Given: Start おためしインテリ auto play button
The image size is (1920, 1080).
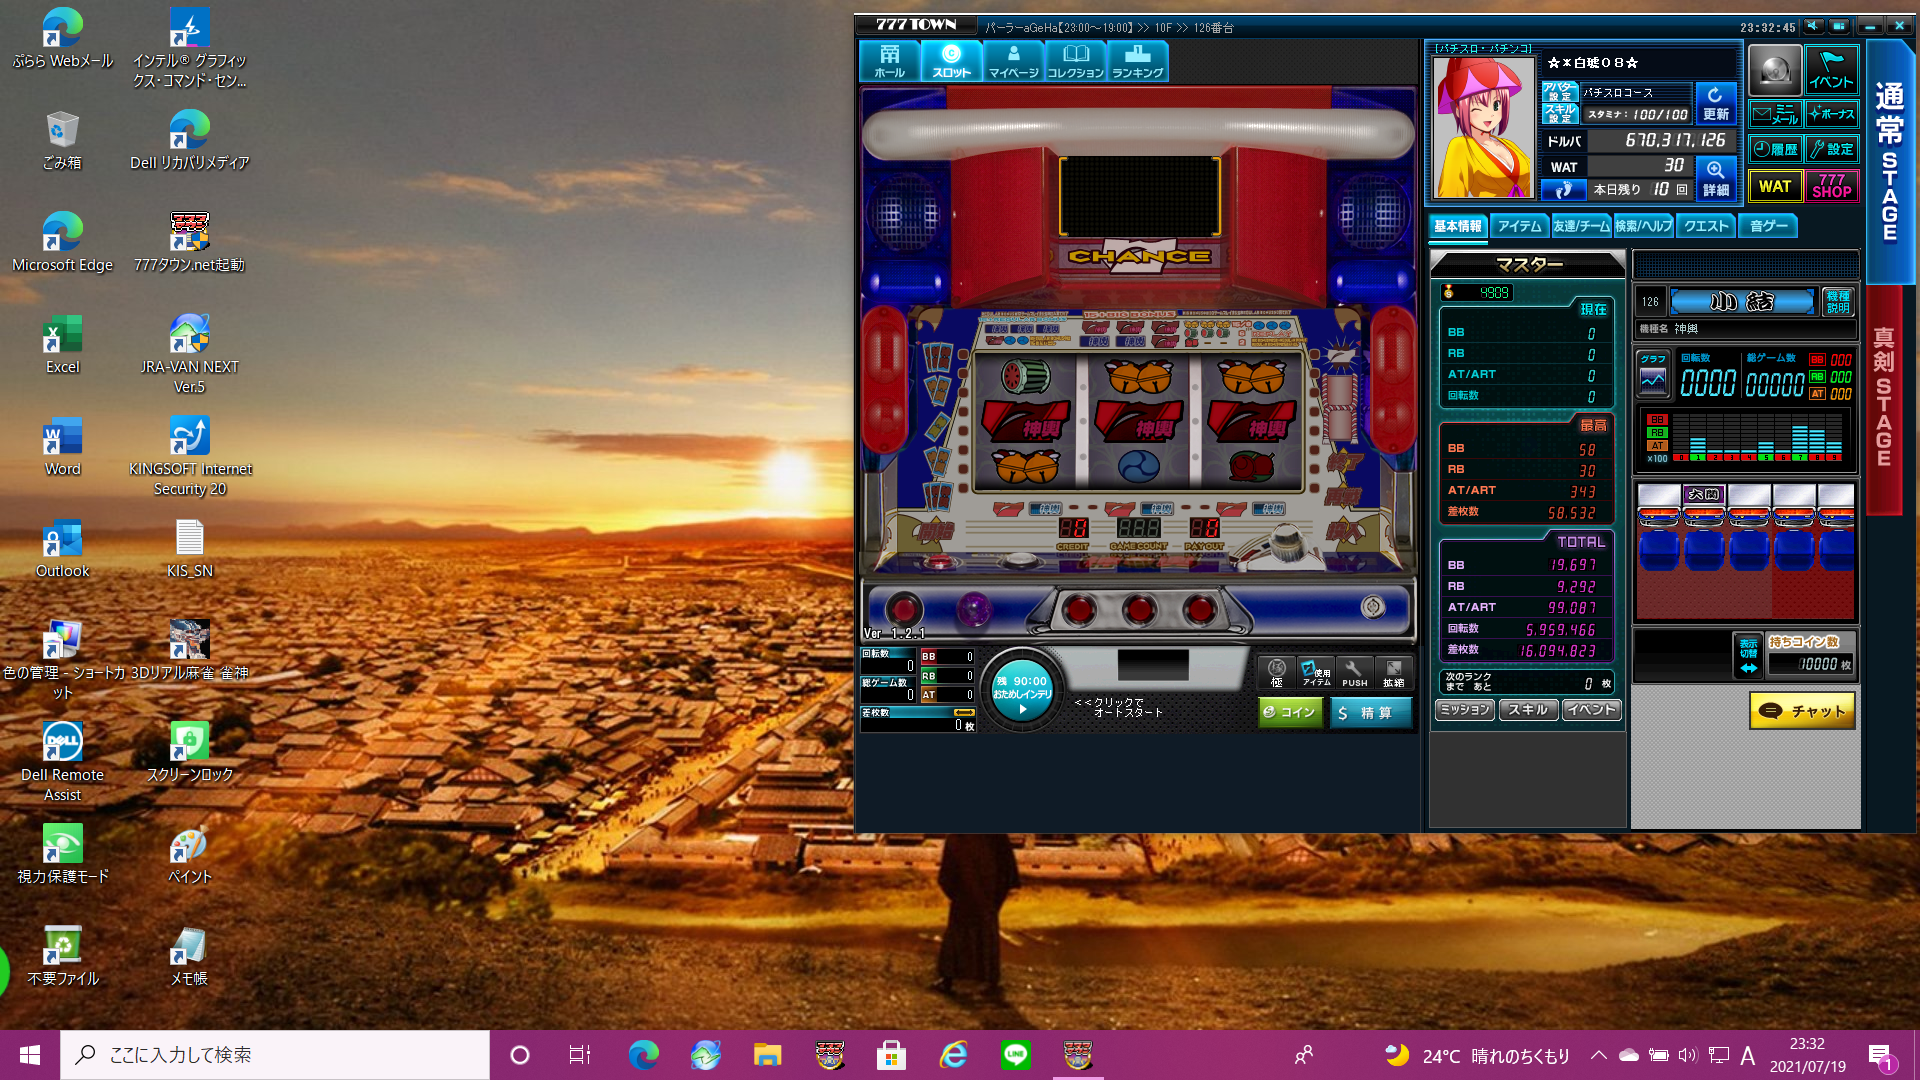Looking at the screenshot, I should tap(1022, 690).
